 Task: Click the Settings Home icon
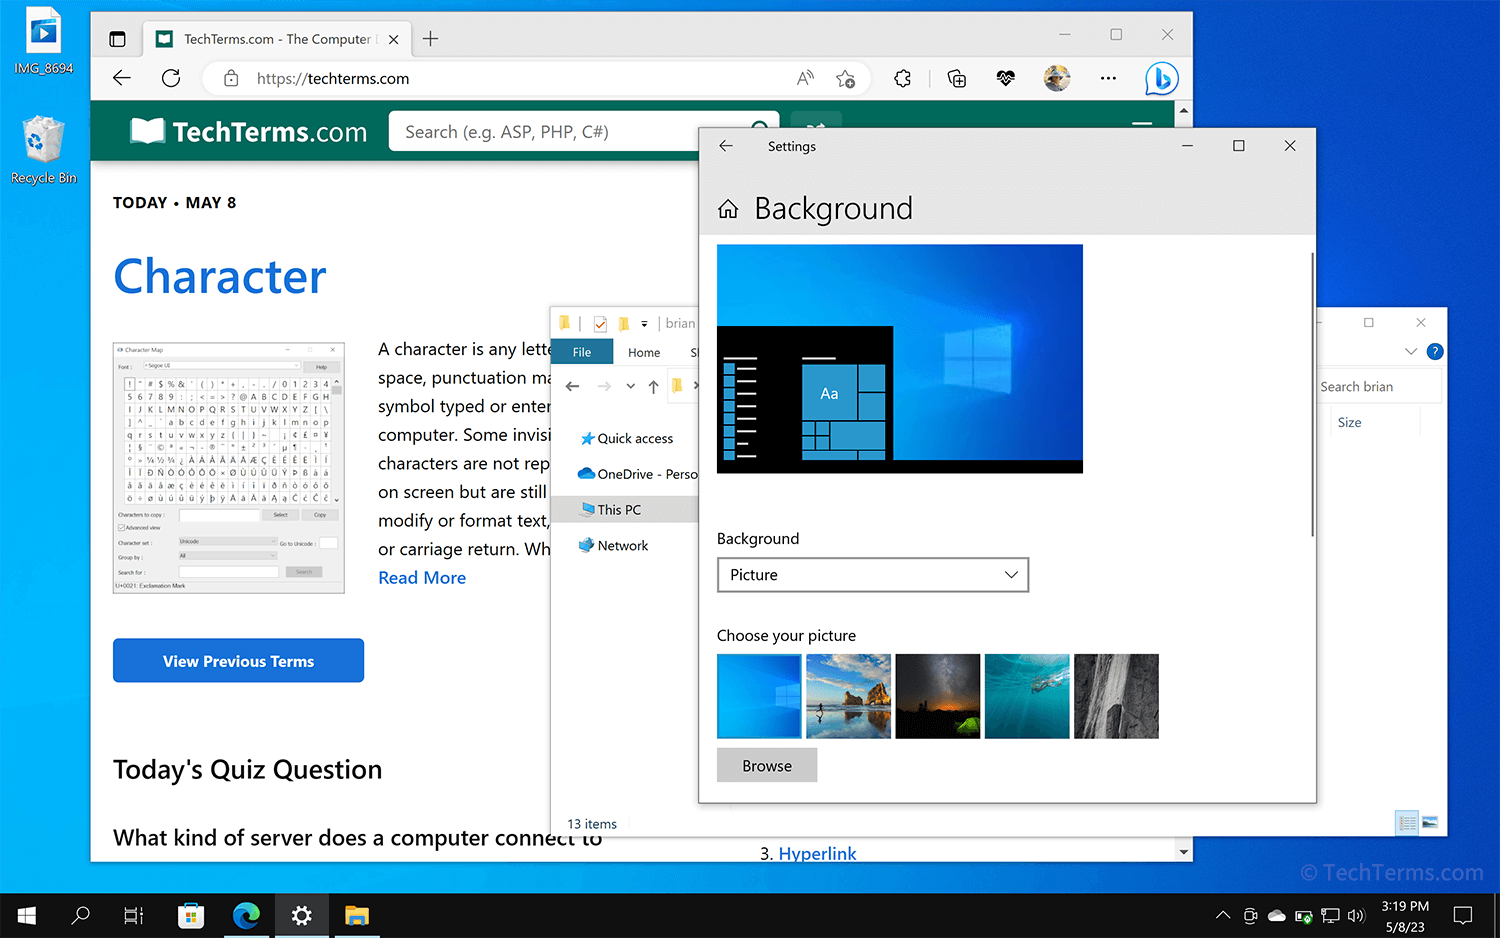coord(728,209)
